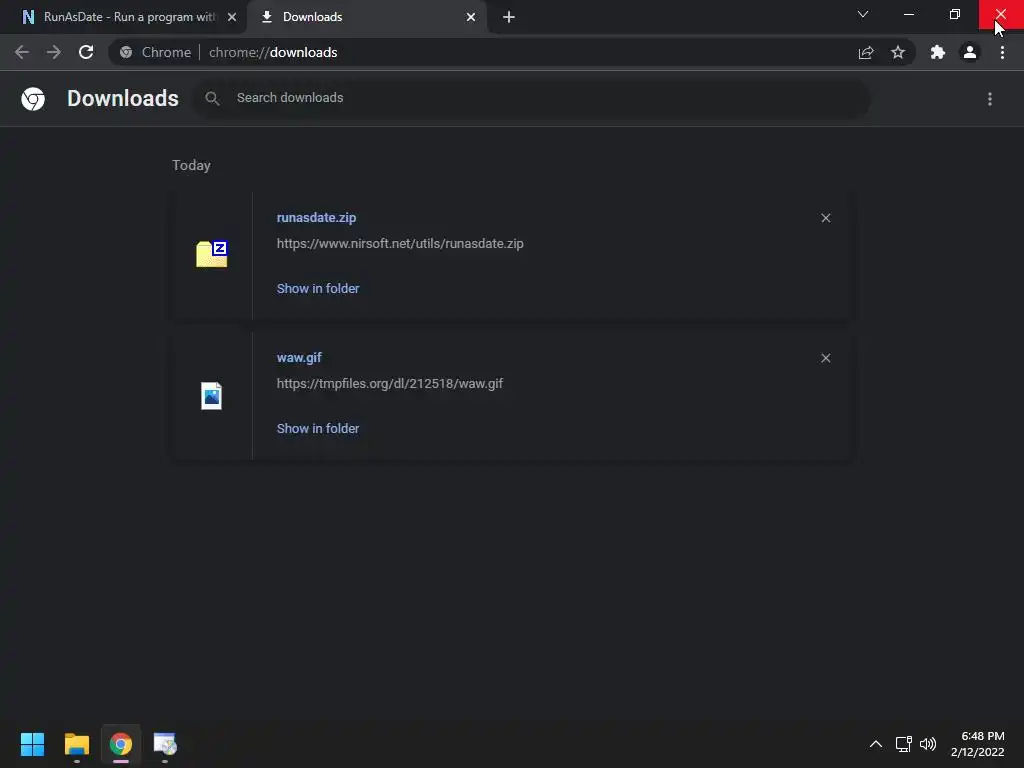The image size is (1024, 768).
Task: Click the share page icon in address bar
Action: point(866,53)
